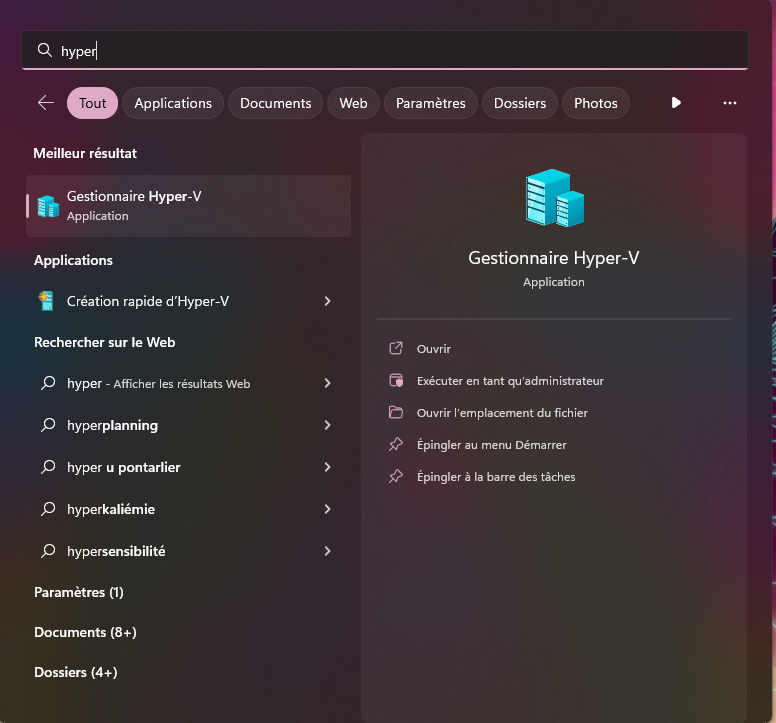Expand the hypersensibilité suggestion chevron
This screenshot has width=776, height=723.
pos(327,551)
